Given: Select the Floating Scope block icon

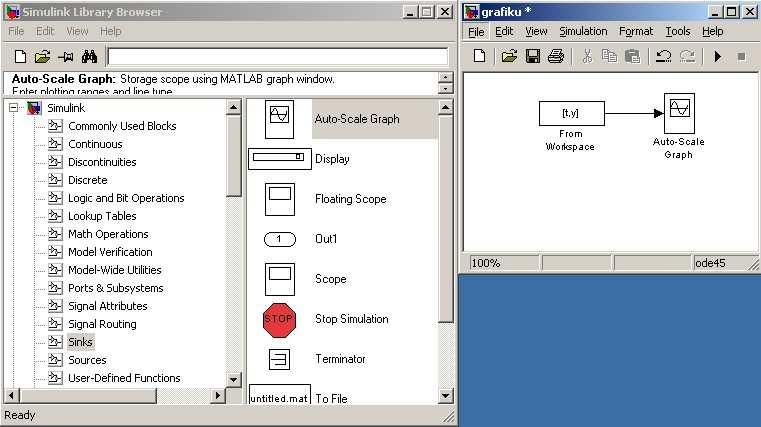Looking at the screenshot, I should tap(280, 199).
